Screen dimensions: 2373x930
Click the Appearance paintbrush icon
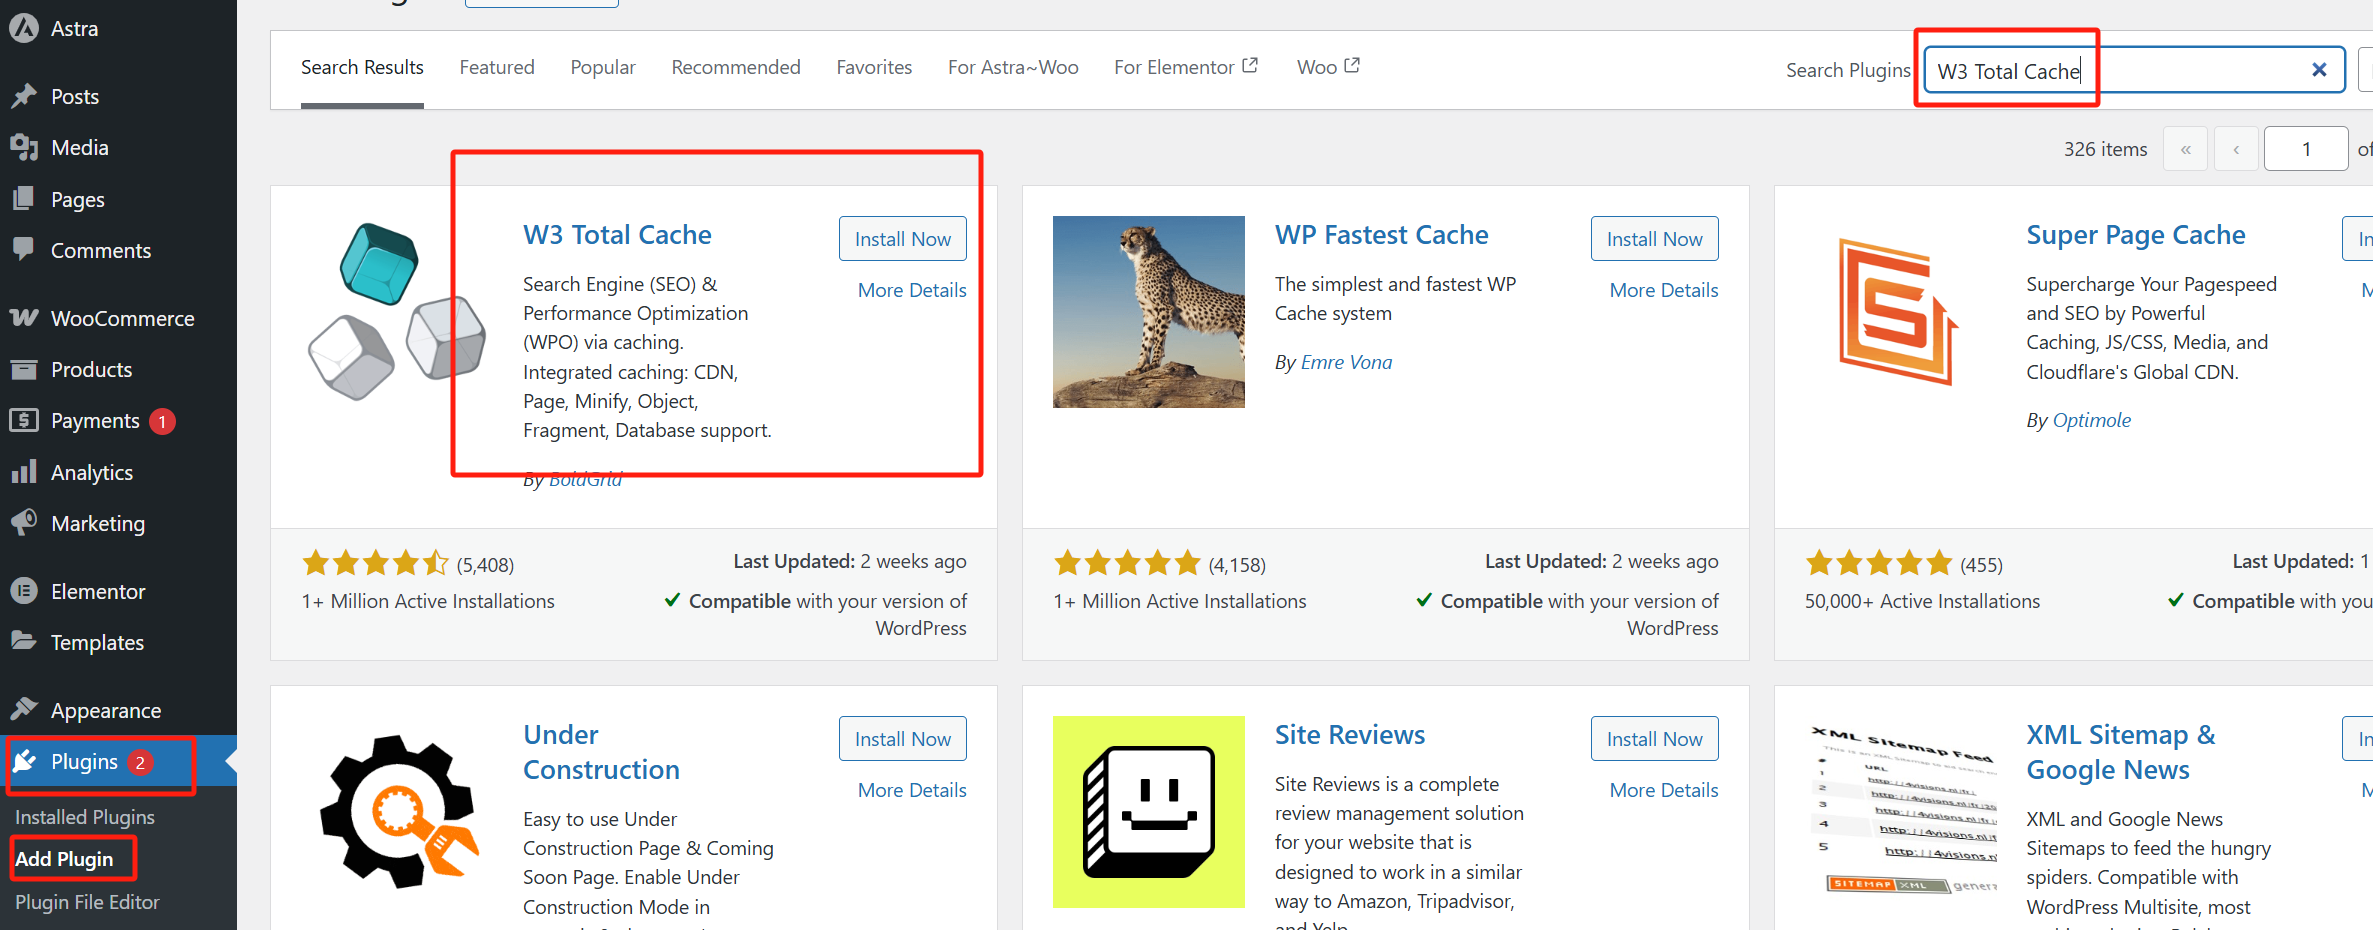[x=24, y=710]
